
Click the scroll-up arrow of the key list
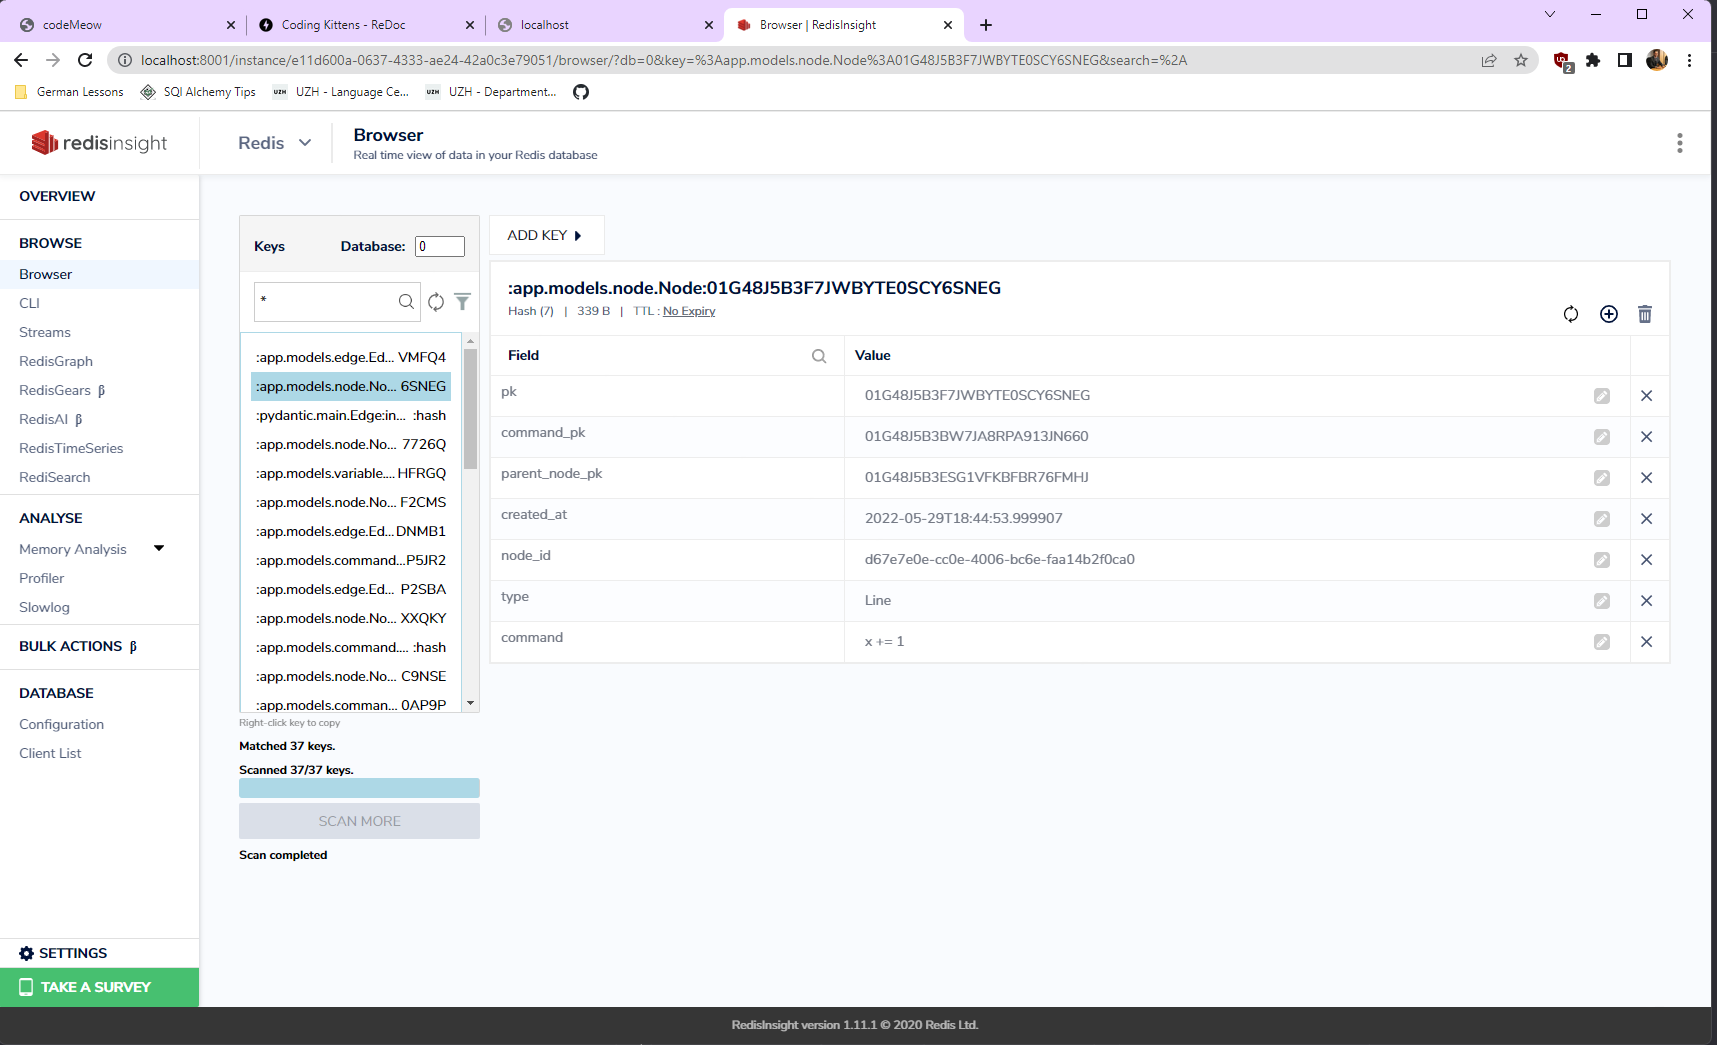pyautogui.click(x=470, y=341)
